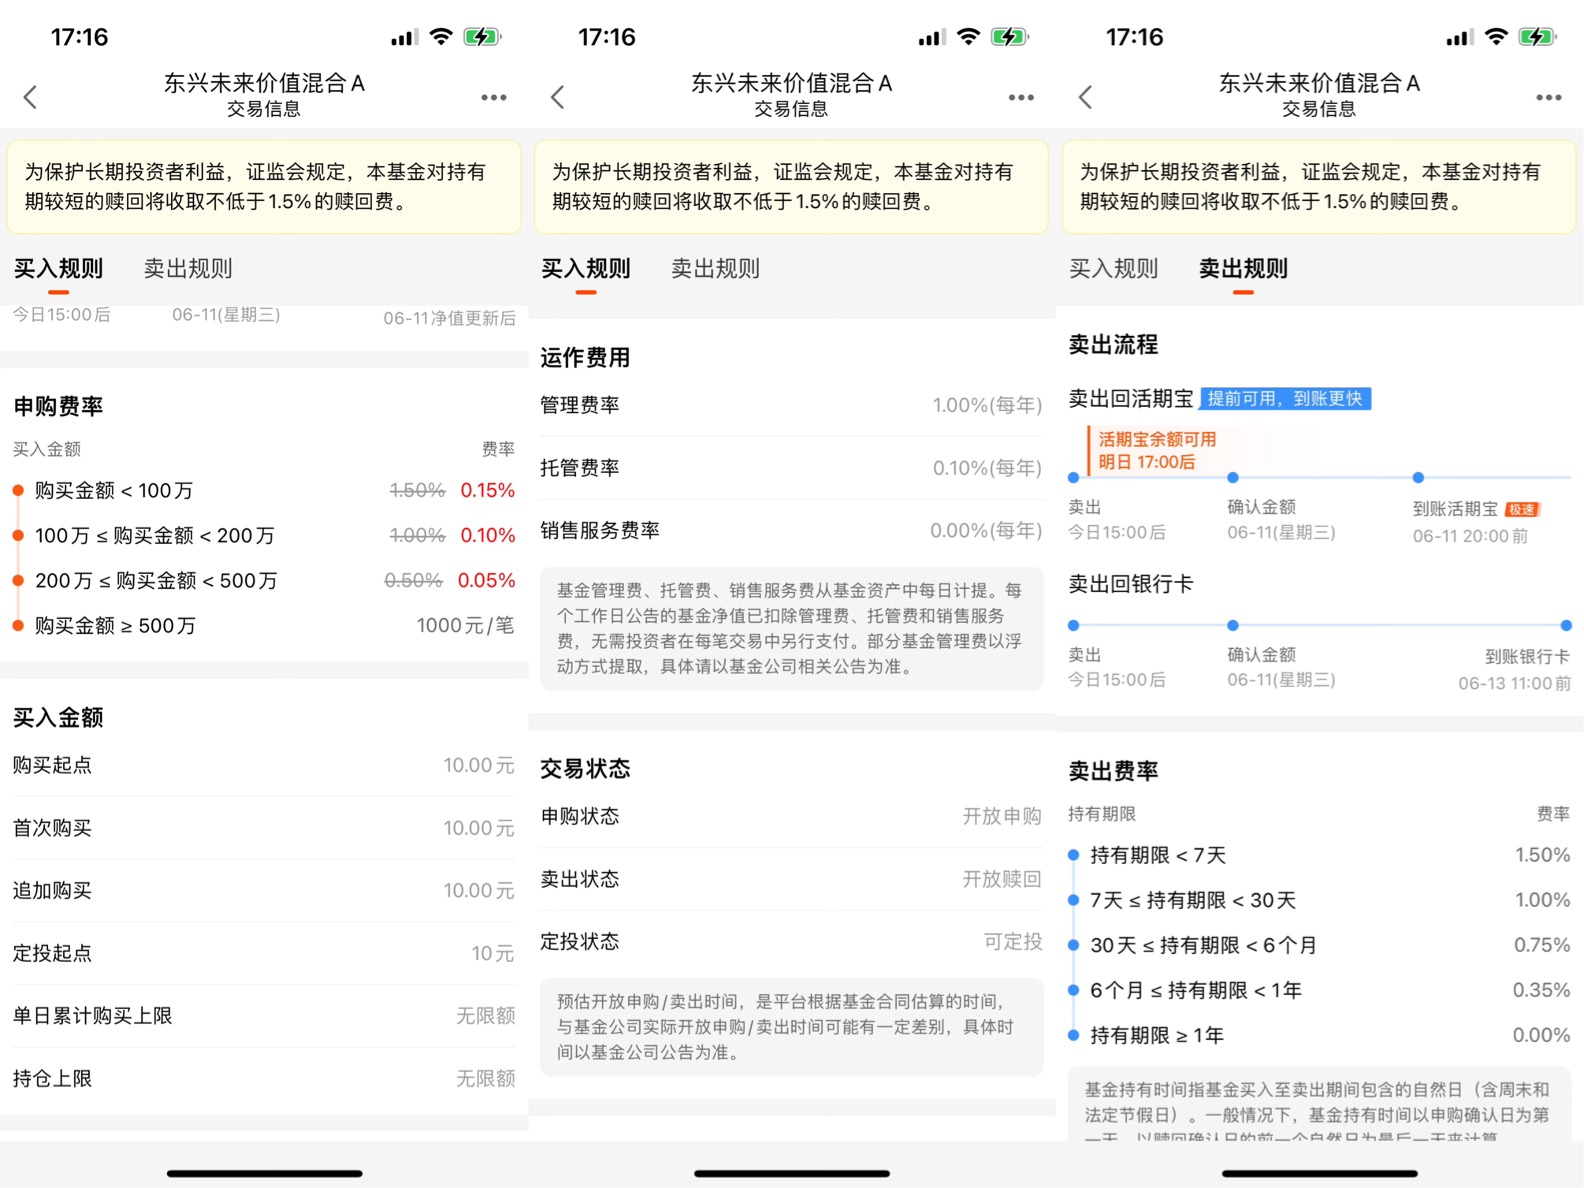The image size is (1584, 1188).
Task: Tap 定投起点 row
Action: tap(264, 953)
